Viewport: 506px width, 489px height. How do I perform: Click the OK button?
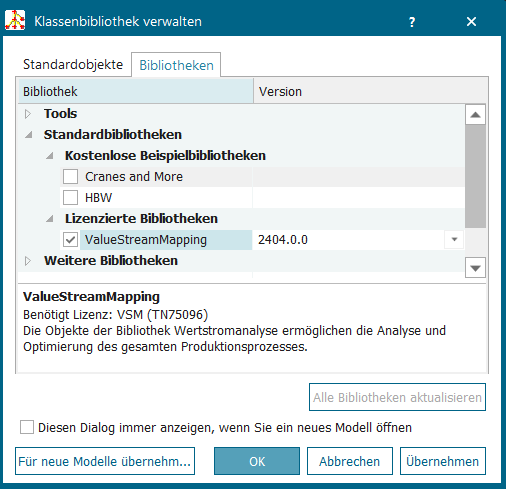point(257,461)
